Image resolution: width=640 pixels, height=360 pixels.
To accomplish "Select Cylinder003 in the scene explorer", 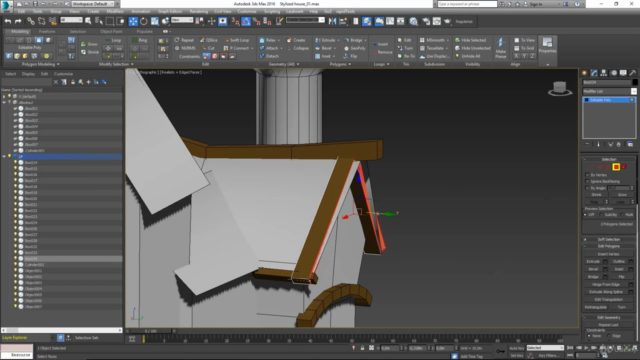I will pos(34,264).
